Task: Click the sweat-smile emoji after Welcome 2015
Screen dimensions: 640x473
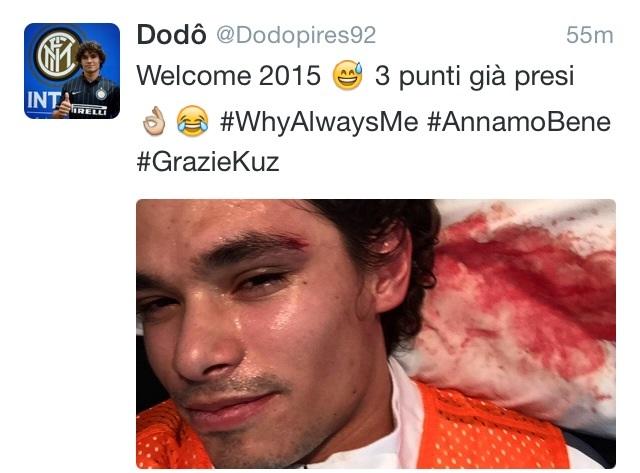Action: [x=347, y=76]
